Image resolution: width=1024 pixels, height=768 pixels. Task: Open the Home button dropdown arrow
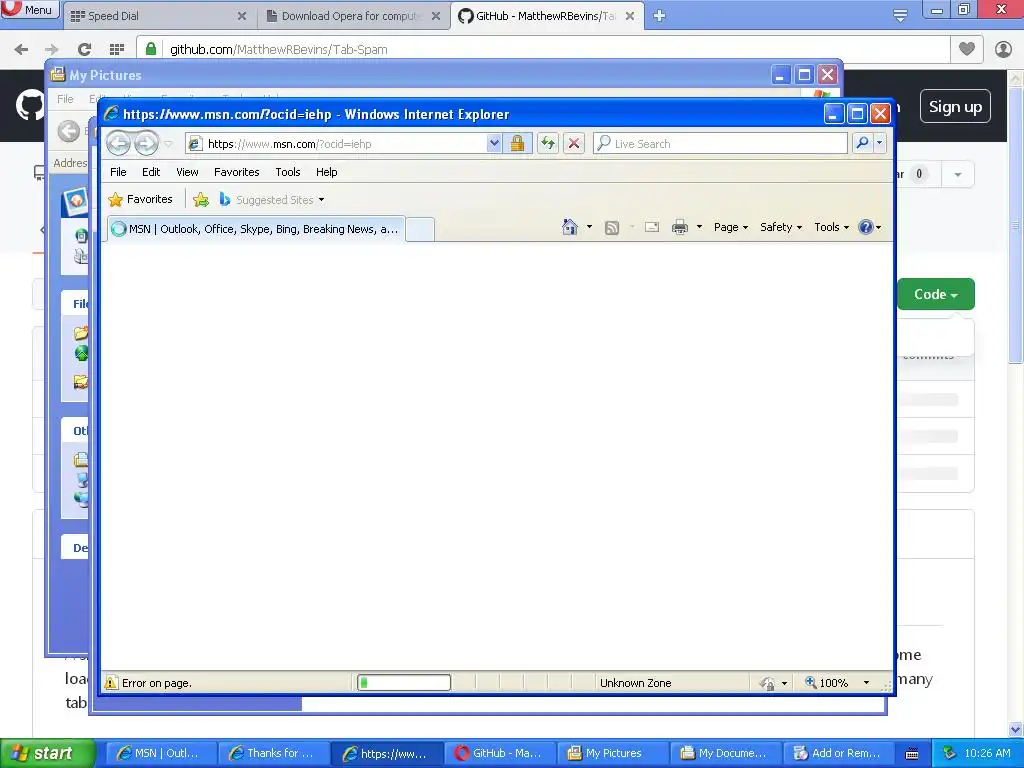click(589, 227)
